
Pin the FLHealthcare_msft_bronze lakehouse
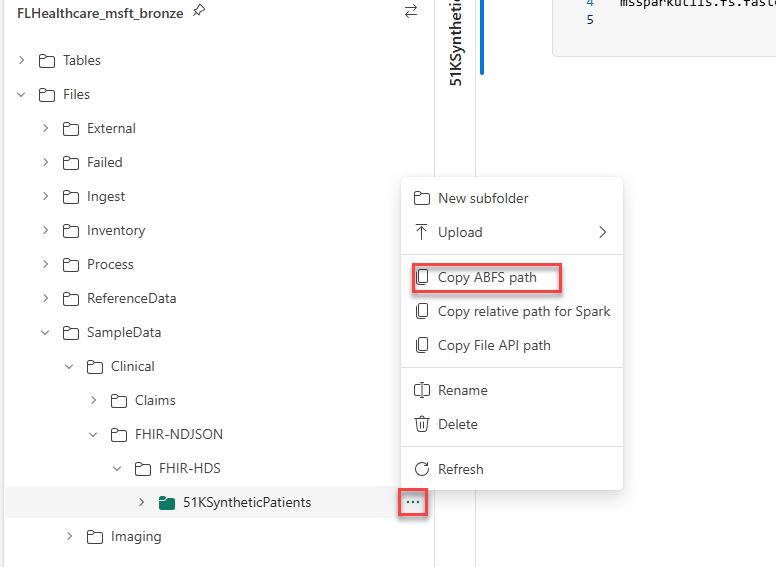click(x=199, y=11)
